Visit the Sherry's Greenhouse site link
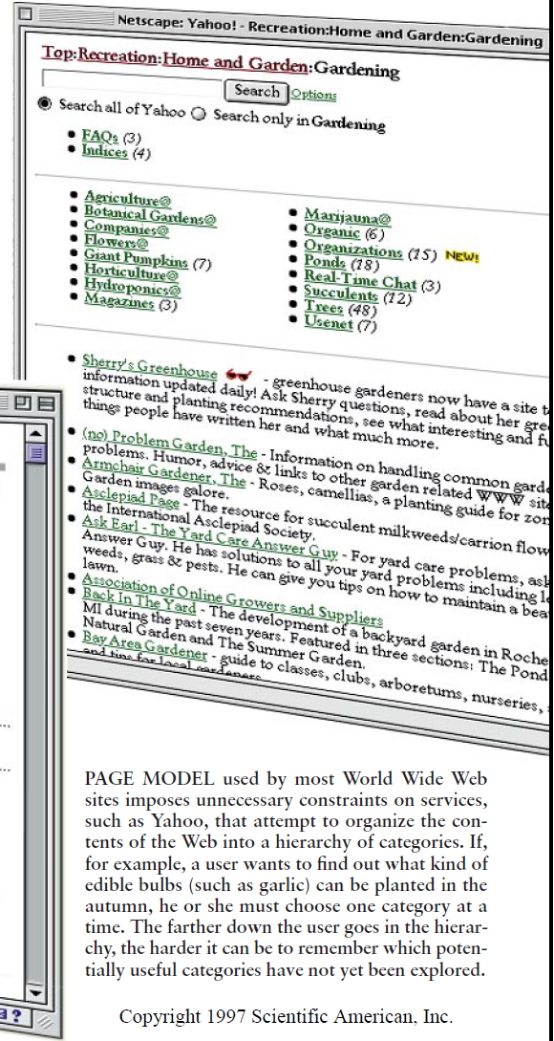Screen dimensions: 554x1041 pos(149,366)
